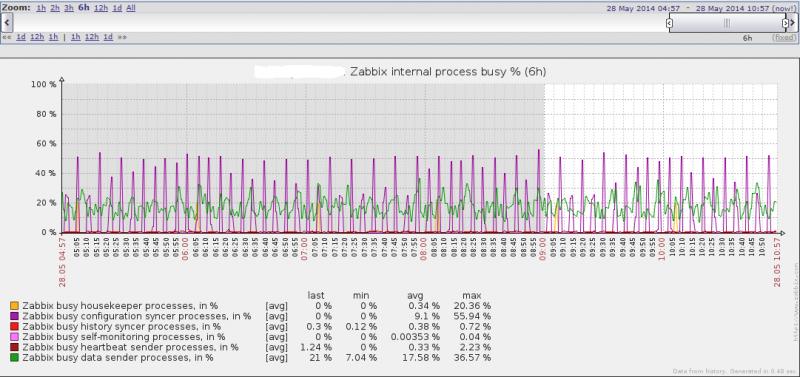The height and width of the screenshot is (377, 800).
Task: Select the bold 6h zoom level
Action: (84, 8)
